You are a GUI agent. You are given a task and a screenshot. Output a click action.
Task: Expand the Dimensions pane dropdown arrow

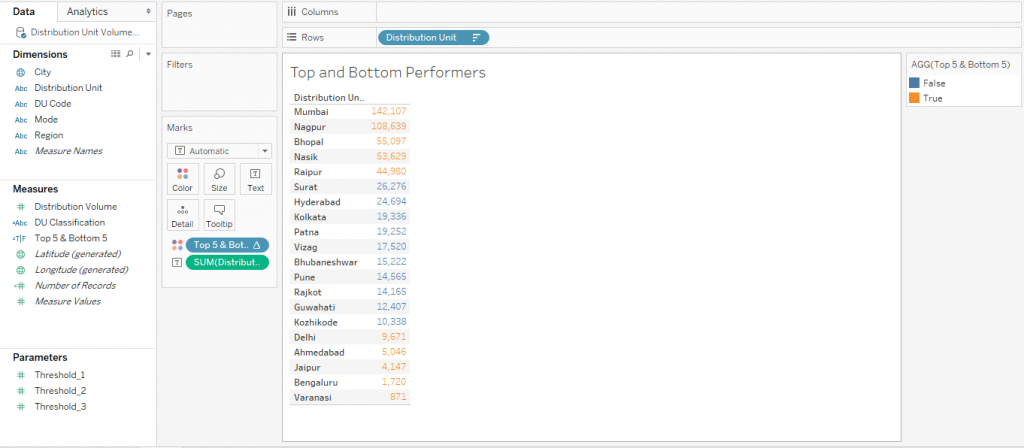coord(147,53)
